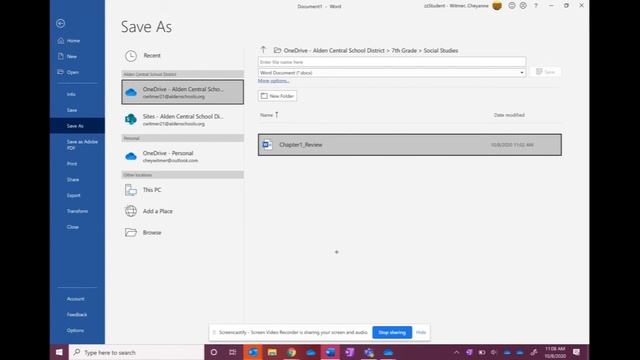Switch to Word on the taskbar
Viewport: 640px width, 360px height.
(x=330, y=352)
